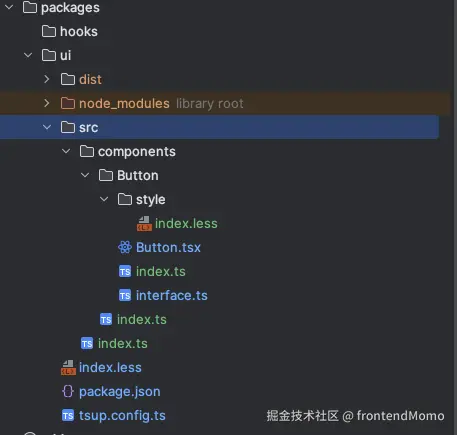The height and width of the screenshot is (435, 457).
Task: Collapse the components folder chevron
Action: 66,151
